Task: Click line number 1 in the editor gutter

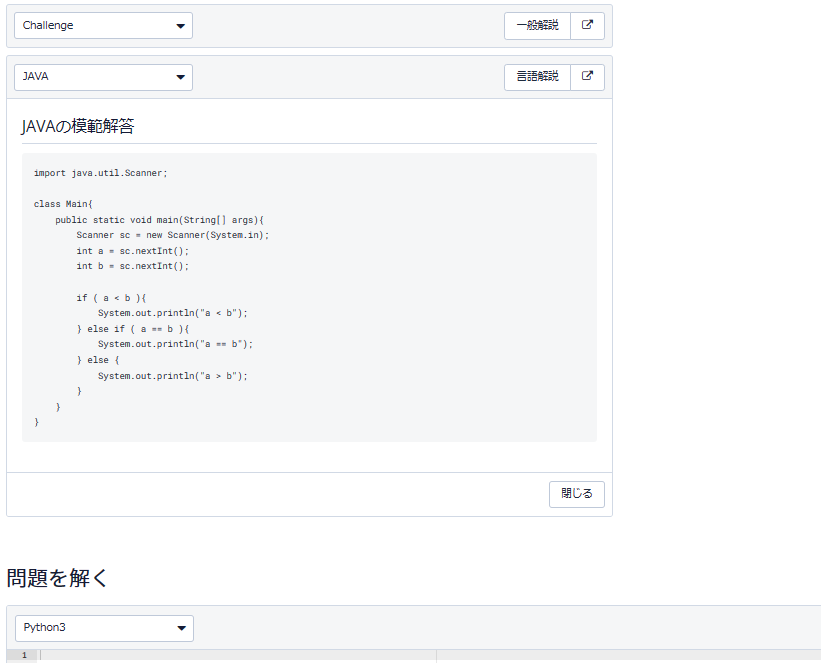Action: pos(22,656)
